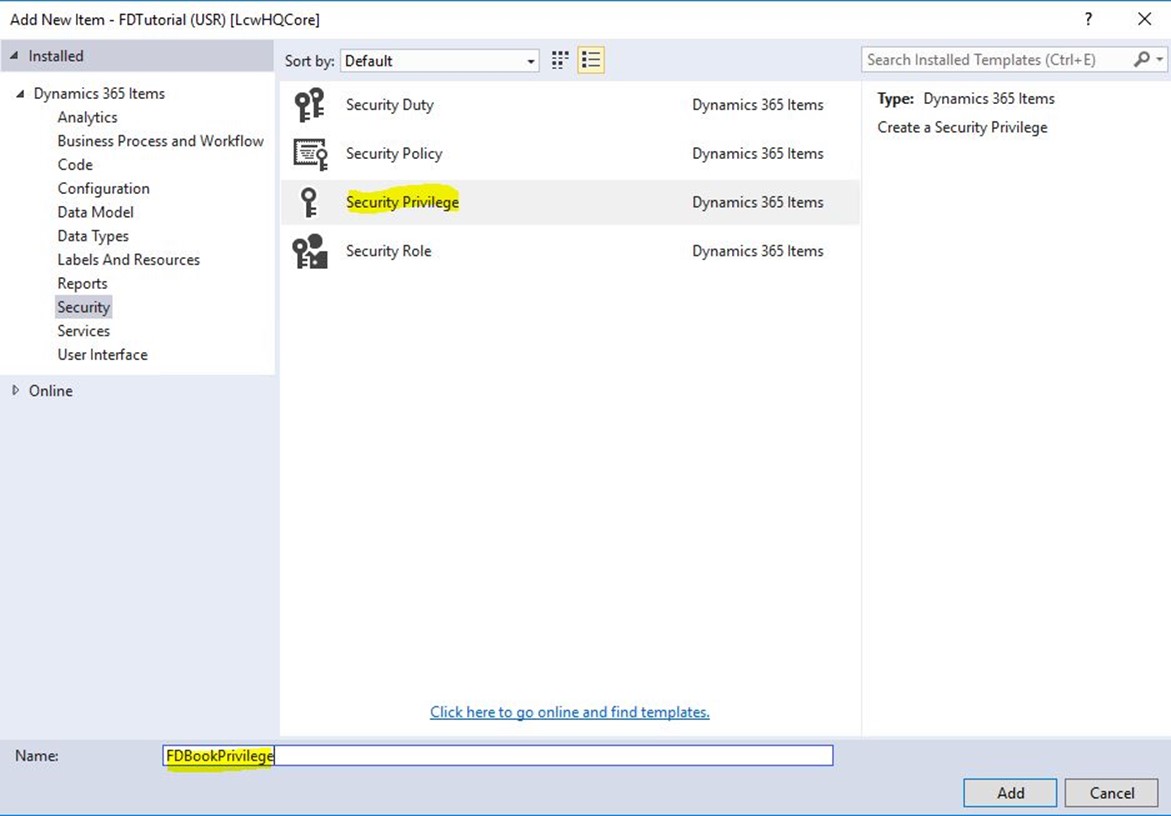Screen dimensions: 1171x816
Task: Select the User Interface category
Action: tap(102, 355)
